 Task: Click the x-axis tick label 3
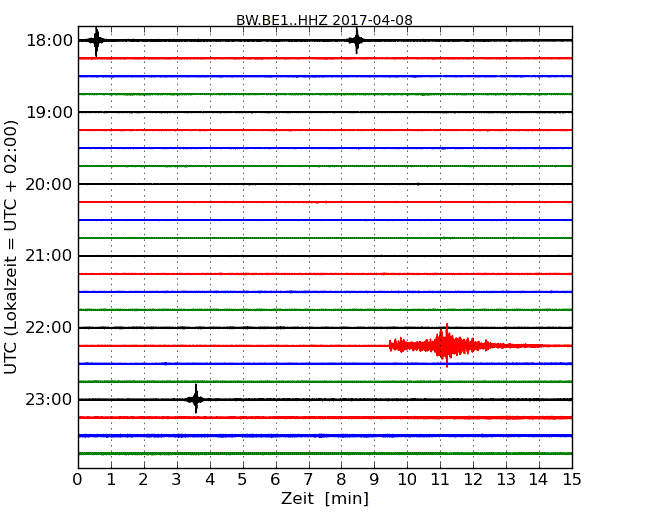click(x=177, y=480)
